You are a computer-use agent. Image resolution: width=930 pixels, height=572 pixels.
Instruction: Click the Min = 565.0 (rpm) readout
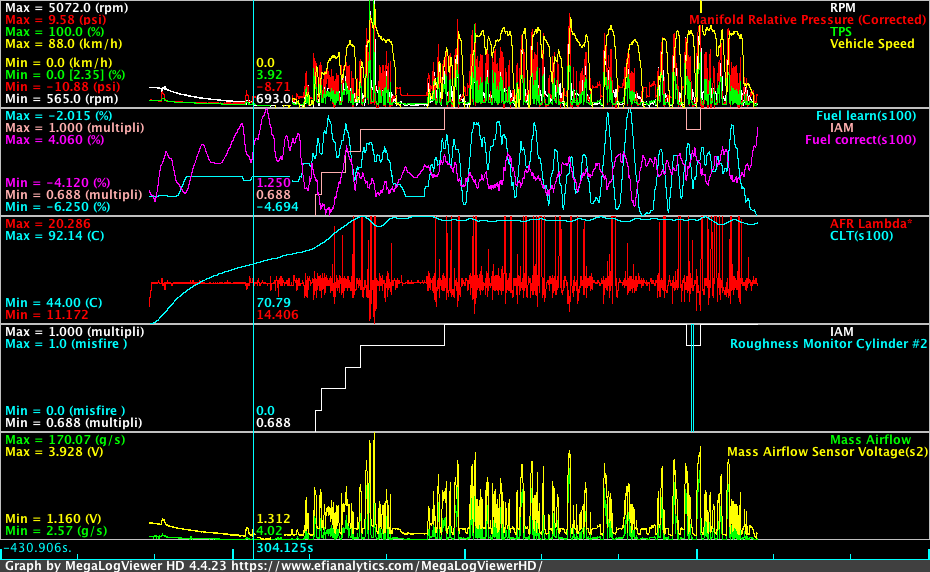pos(62,98)
